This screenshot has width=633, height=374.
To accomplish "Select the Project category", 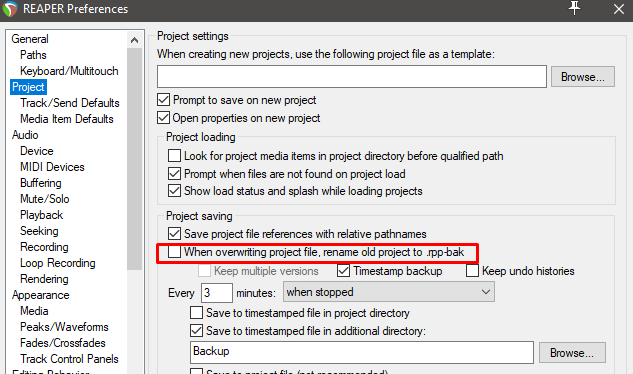I will pyautogui.click(x=28, y=87).
